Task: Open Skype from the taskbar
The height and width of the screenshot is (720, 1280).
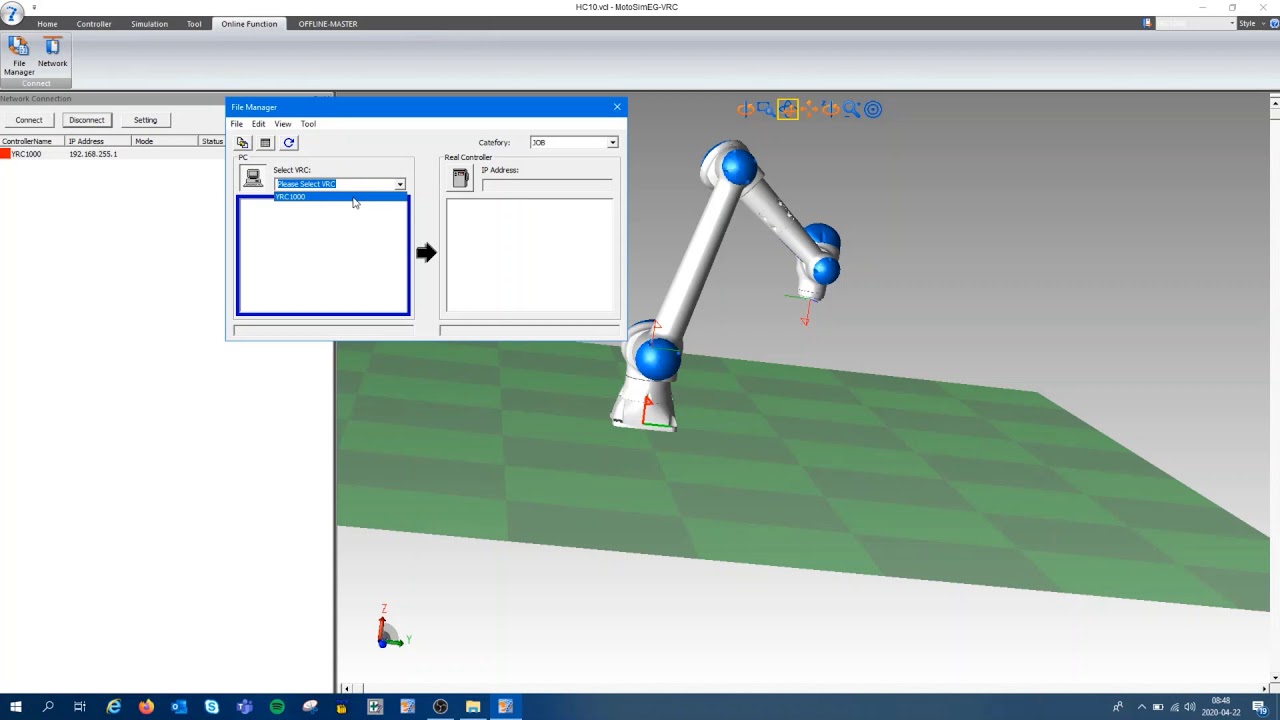Action: (212, 707)
